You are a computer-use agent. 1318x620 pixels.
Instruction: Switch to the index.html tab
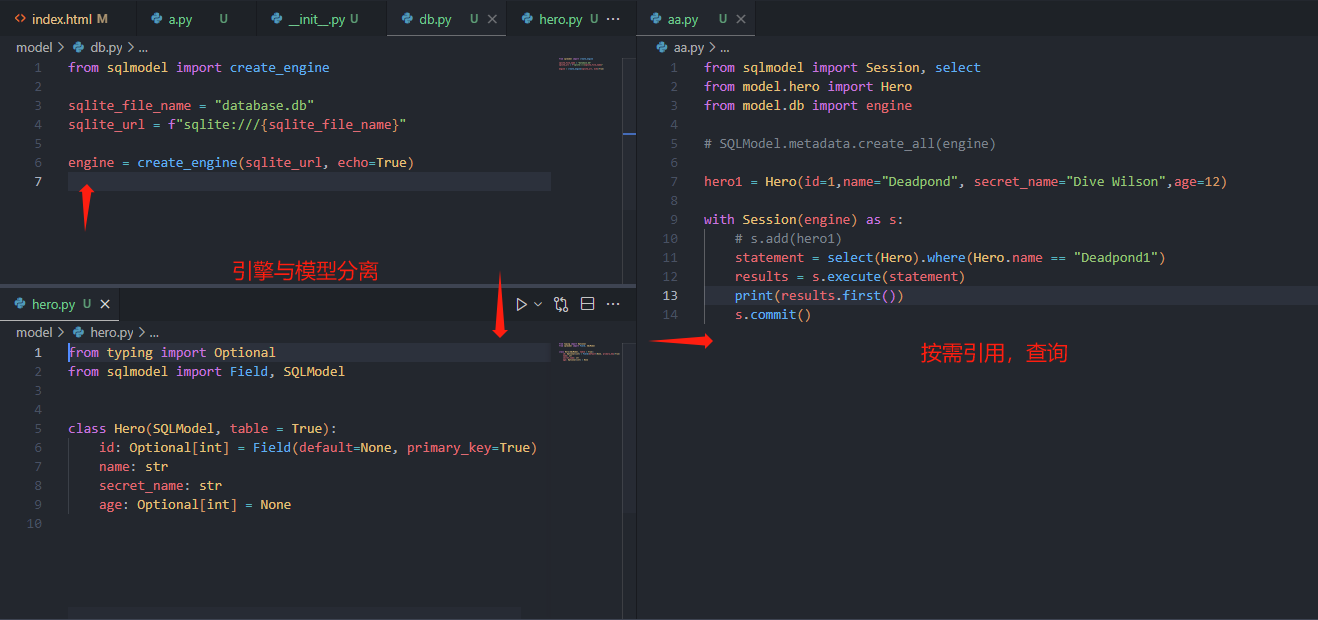click(x=60, y=19)
